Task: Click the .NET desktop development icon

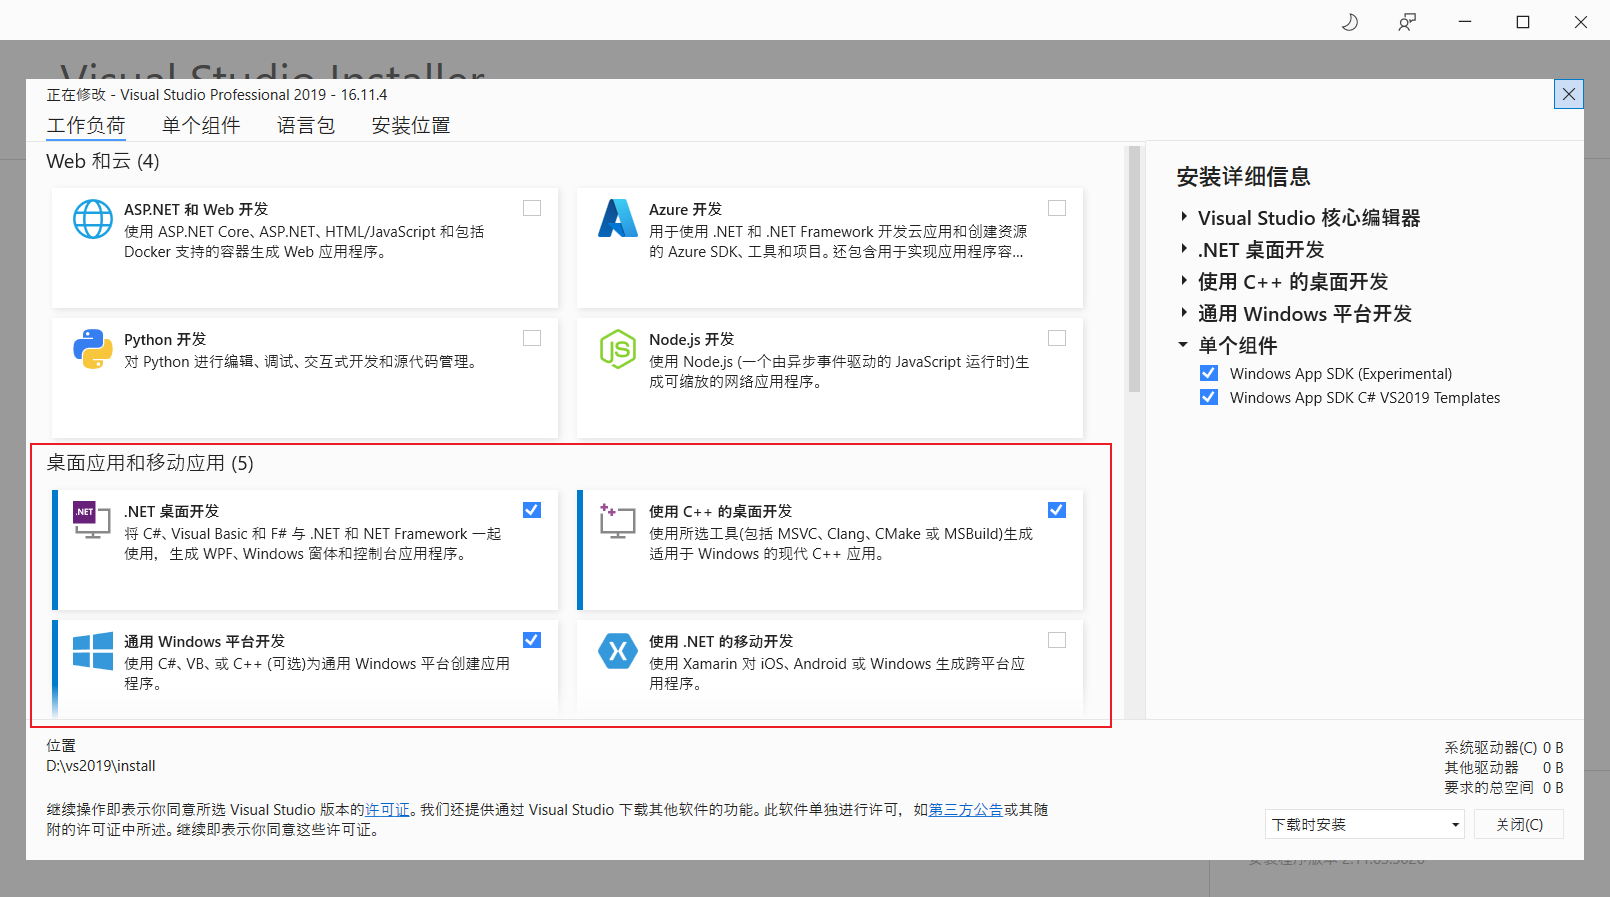Action: tap(92, 520)
